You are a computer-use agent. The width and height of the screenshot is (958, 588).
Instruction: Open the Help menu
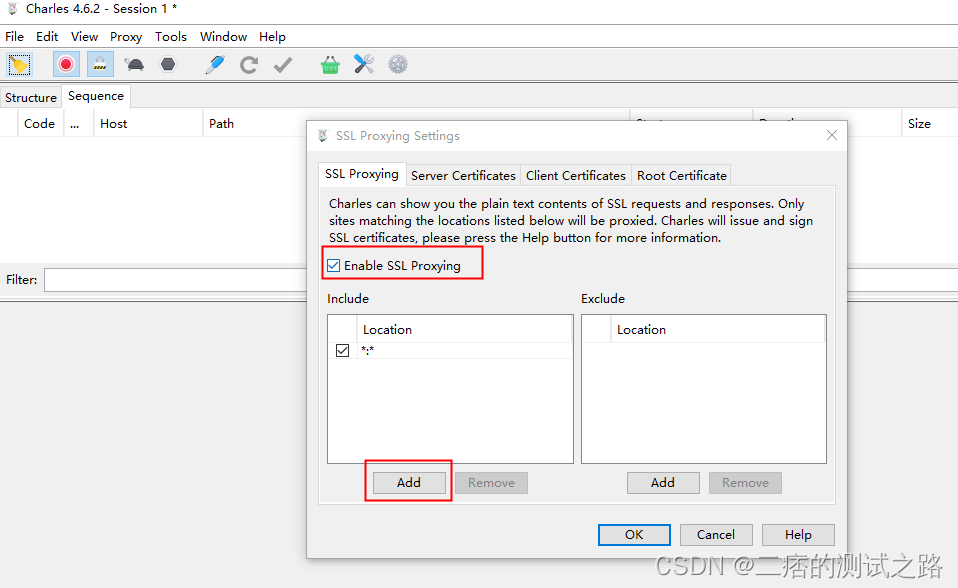[272, 37]
